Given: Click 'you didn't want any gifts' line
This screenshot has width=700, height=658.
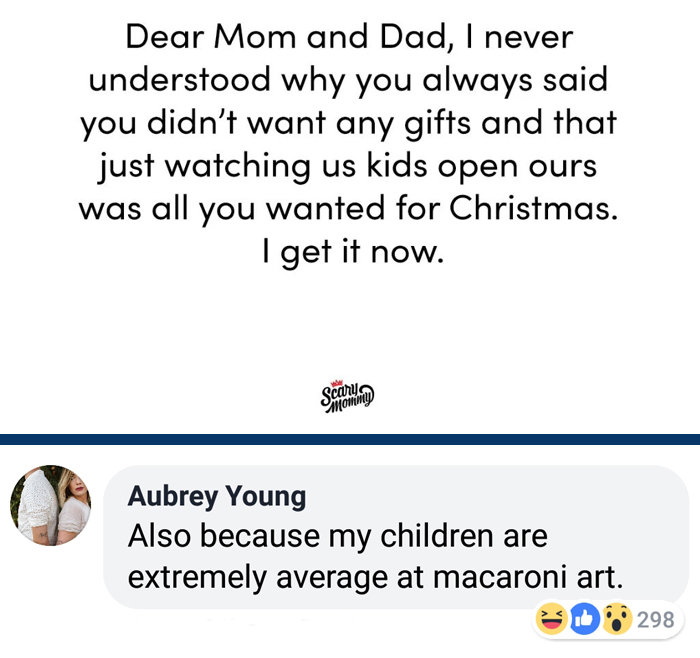Looking at the screenshot, I should (x=348, y=124).
